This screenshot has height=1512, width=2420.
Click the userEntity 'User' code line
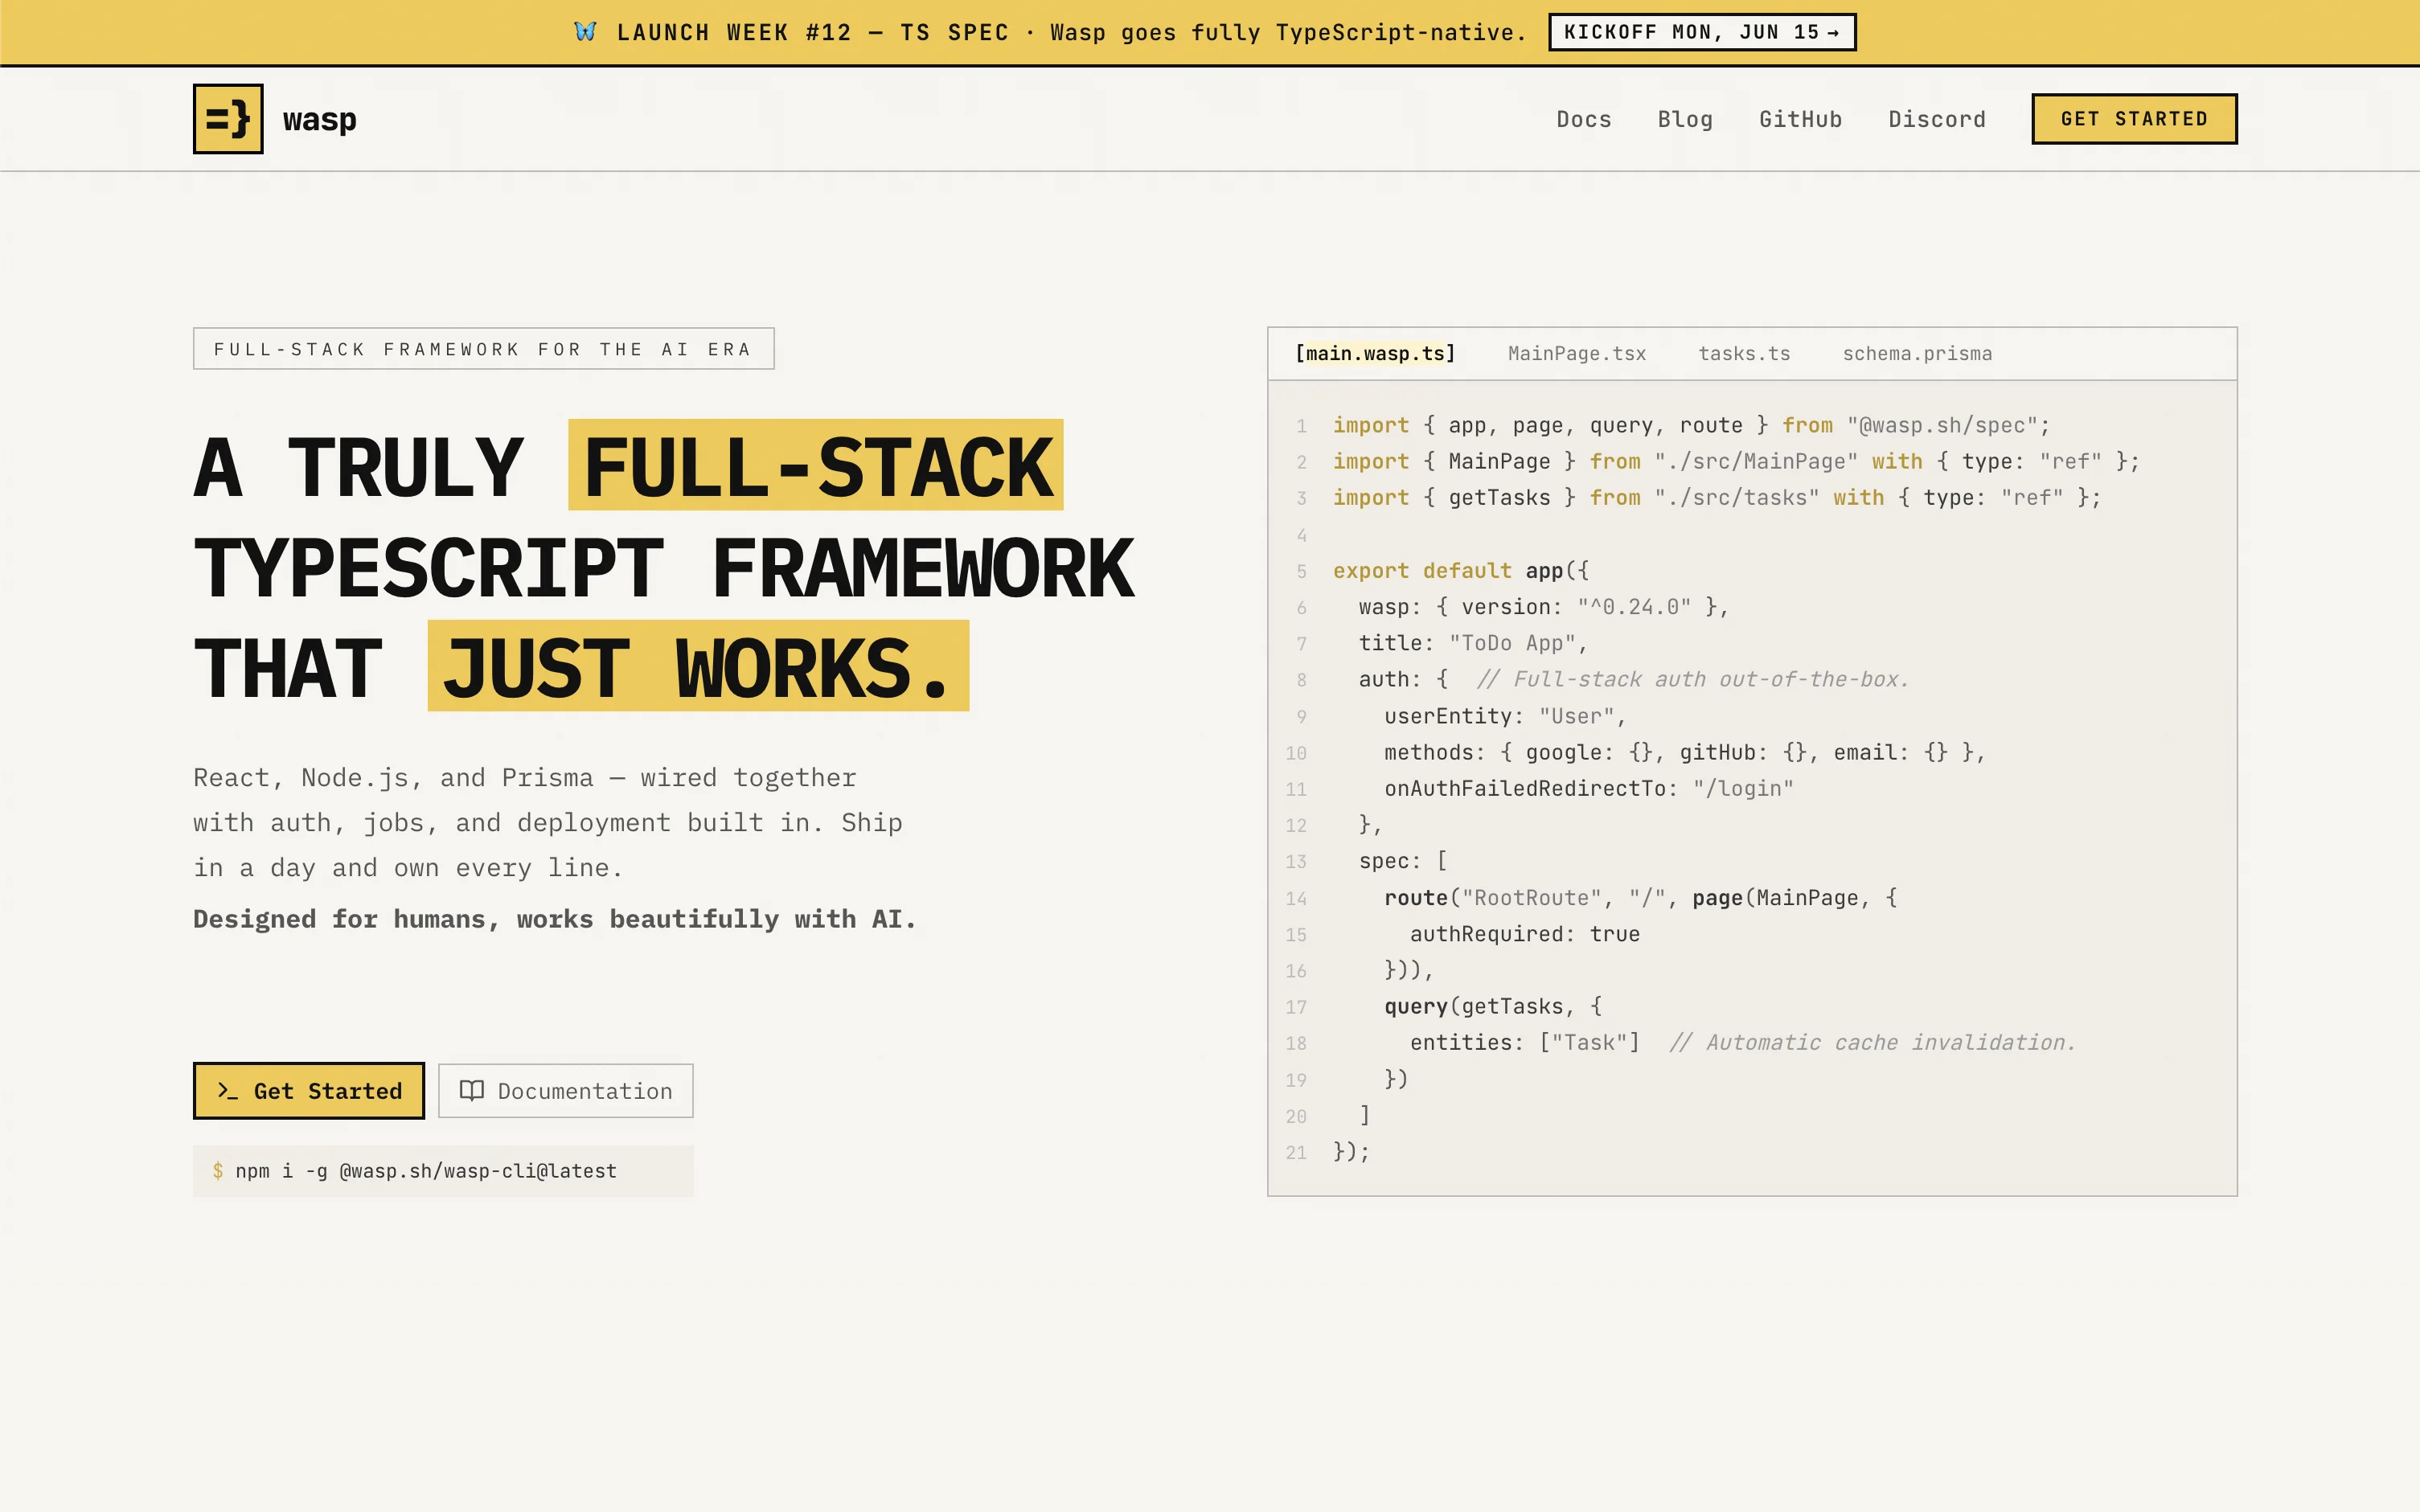[x=1505, y=716]
